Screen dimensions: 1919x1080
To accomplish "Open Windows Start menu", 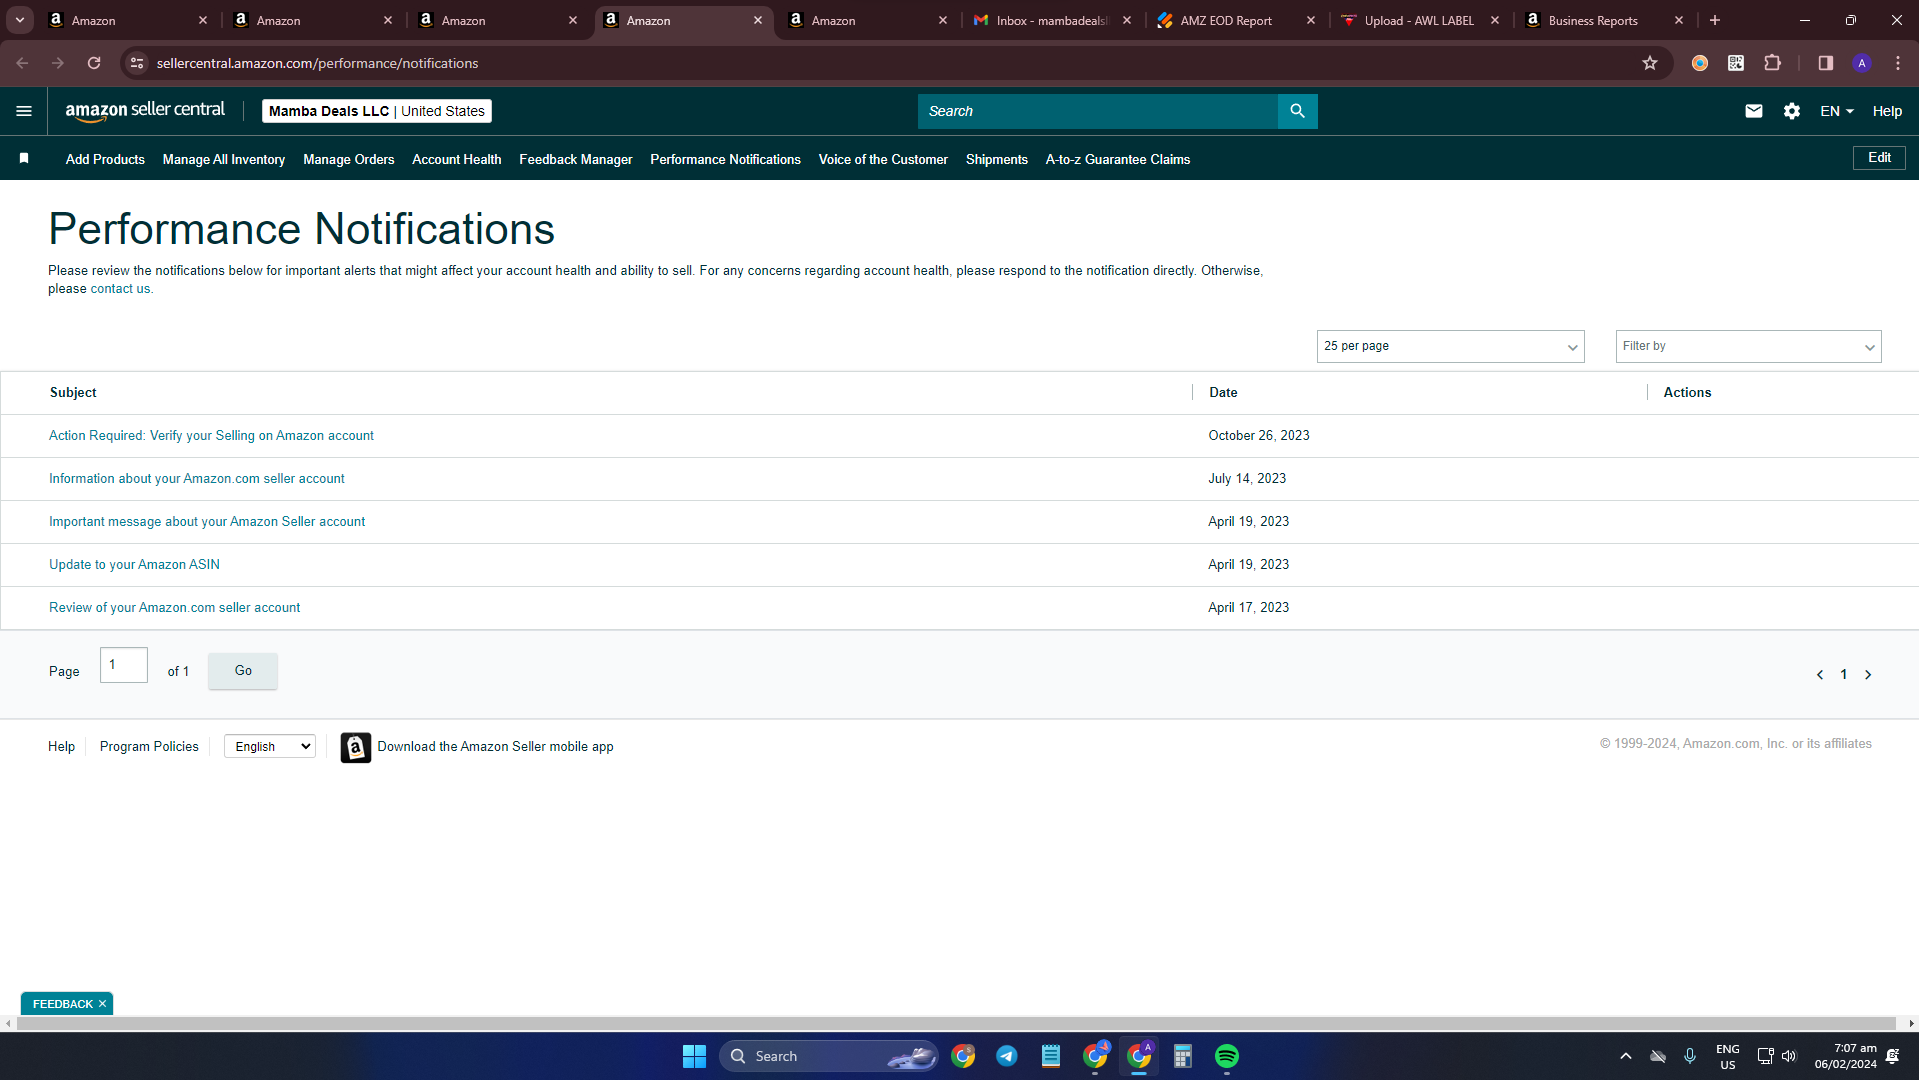I will click(x=694, y=1056).
